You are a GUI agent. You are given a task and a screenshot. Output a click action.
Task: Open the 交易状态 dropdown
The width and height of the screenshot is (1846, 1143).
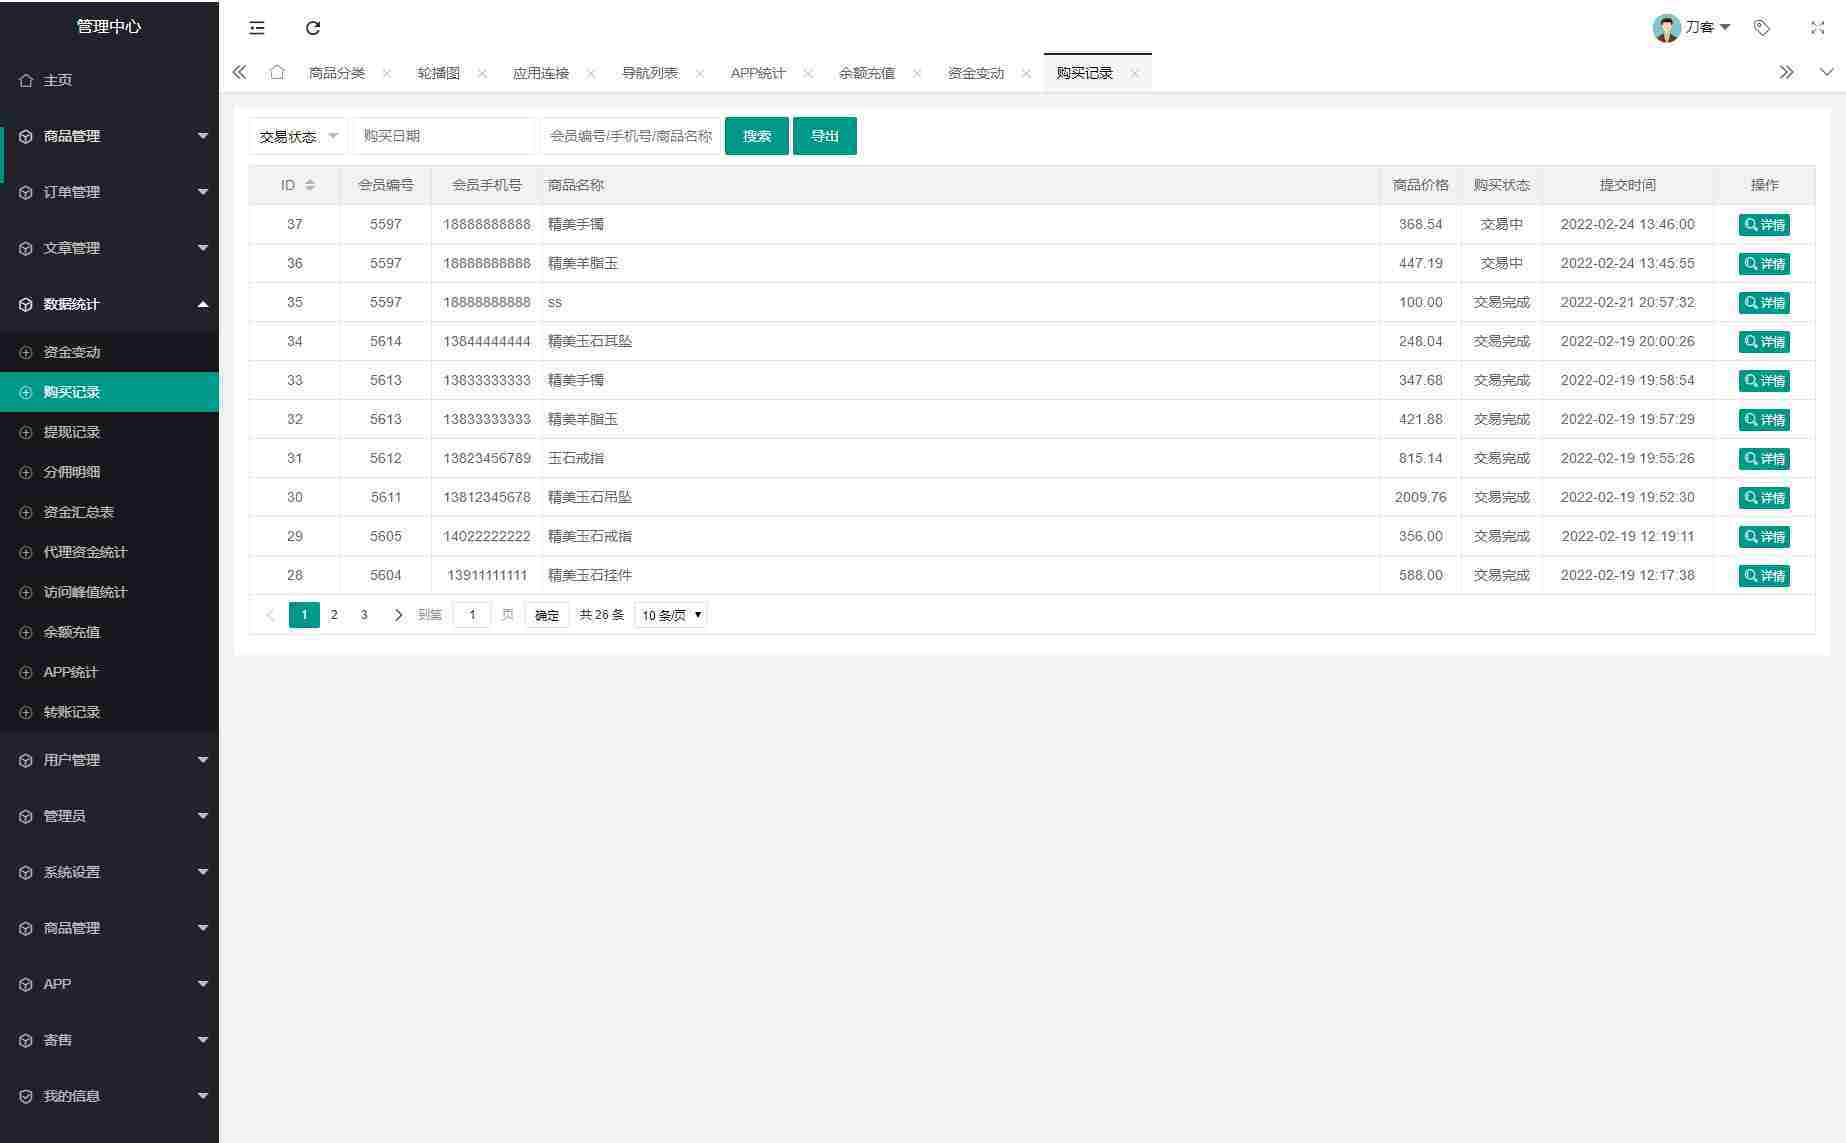298,136
